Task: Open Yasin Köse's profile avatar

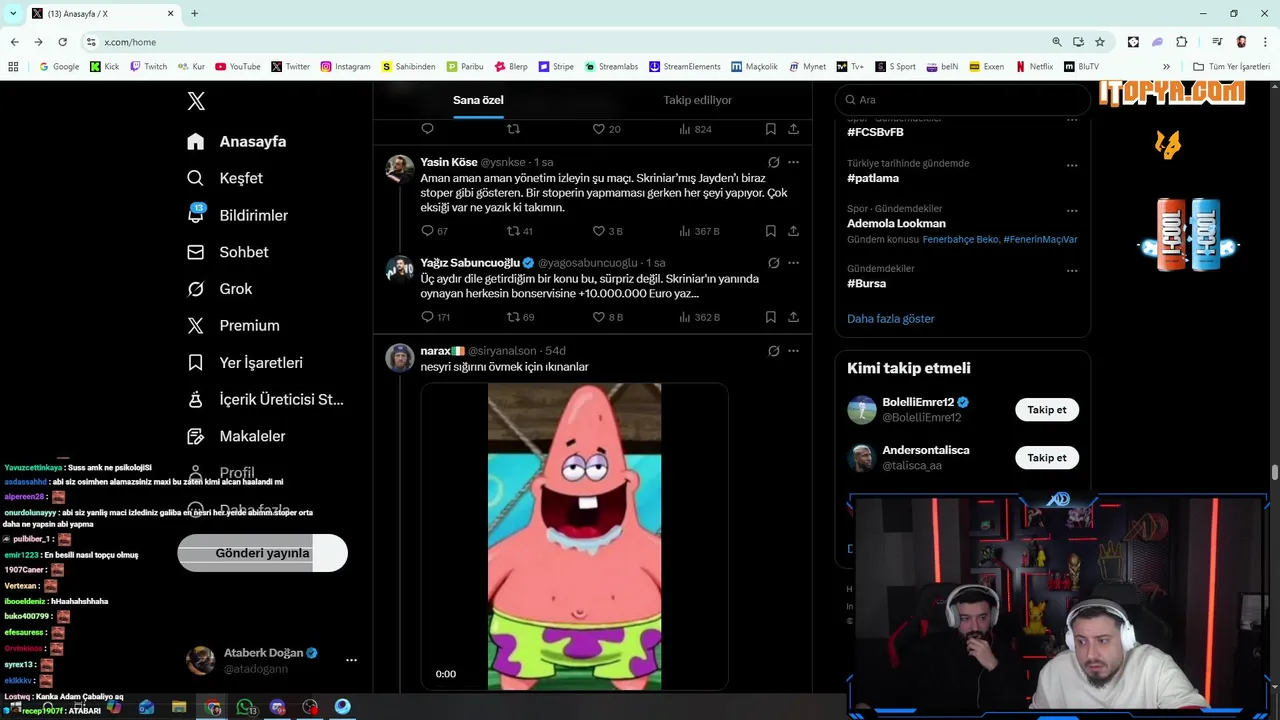Action: [400, 169]
